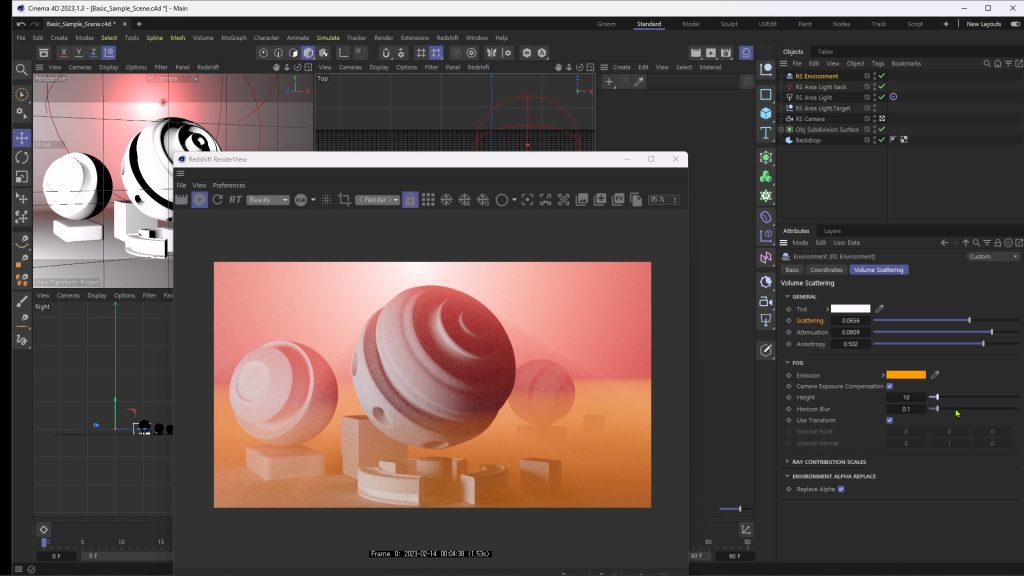Toggle Camera Exposure Compensation checkbox
The image size is (1024, 576).
(x=889, y=386)
